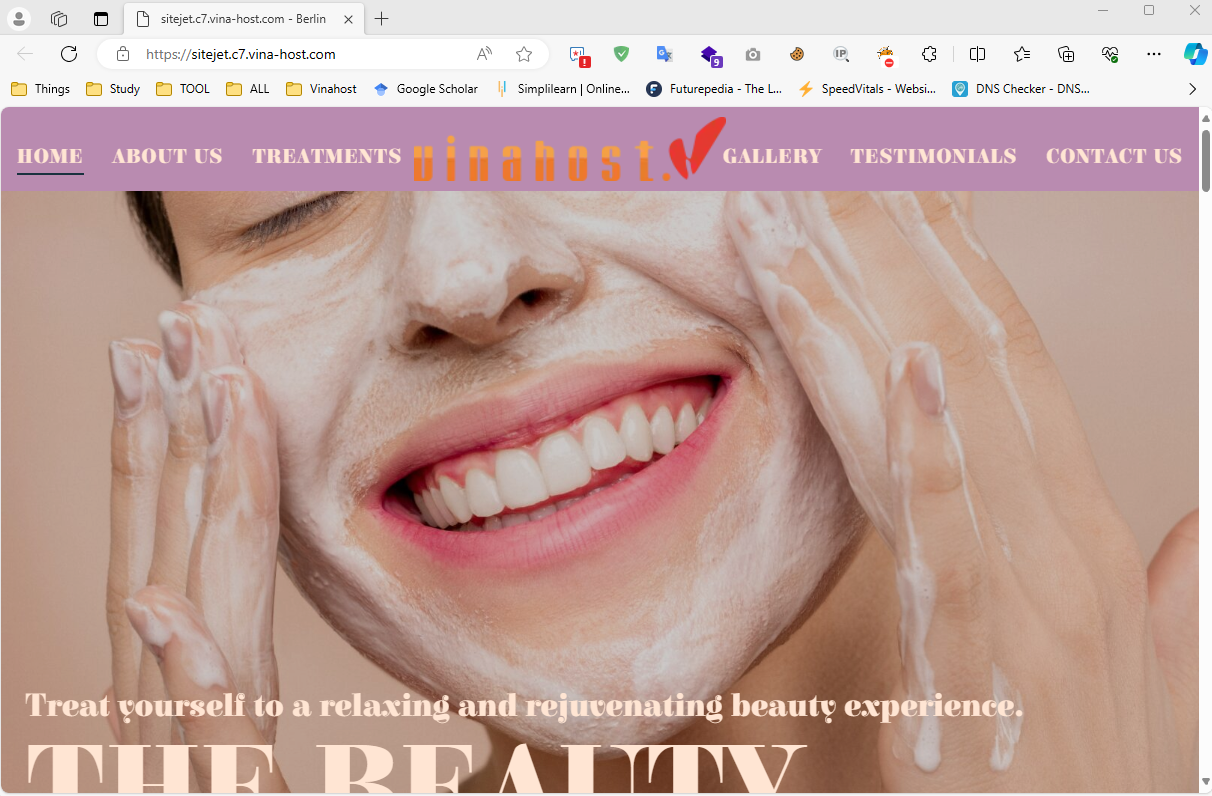
Task: Refresh the current page
Action: (x=69, y=54)
